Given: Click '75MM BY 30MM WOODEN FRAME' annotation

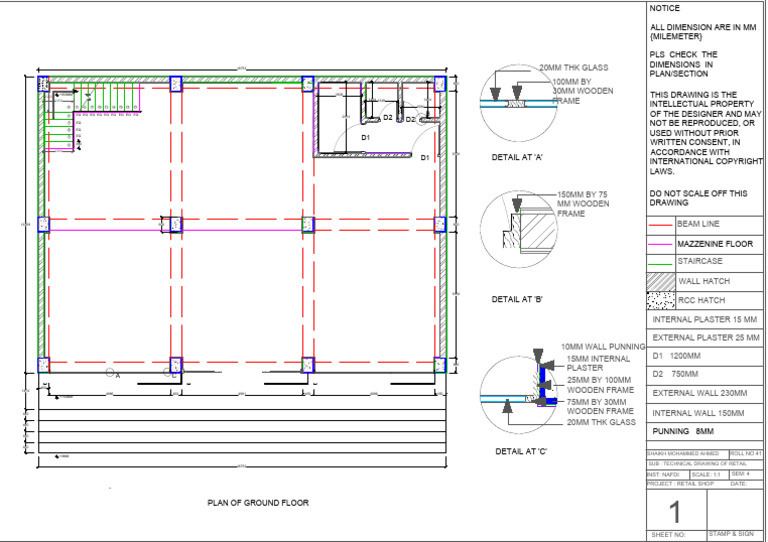Looking at the screenshot, I should click(600, 406).
